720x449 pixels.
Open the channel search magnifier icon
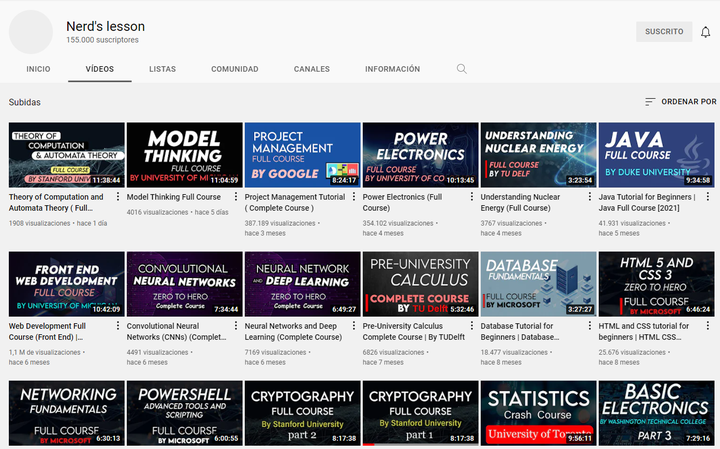pyautogui.click(x=461, y=69)
